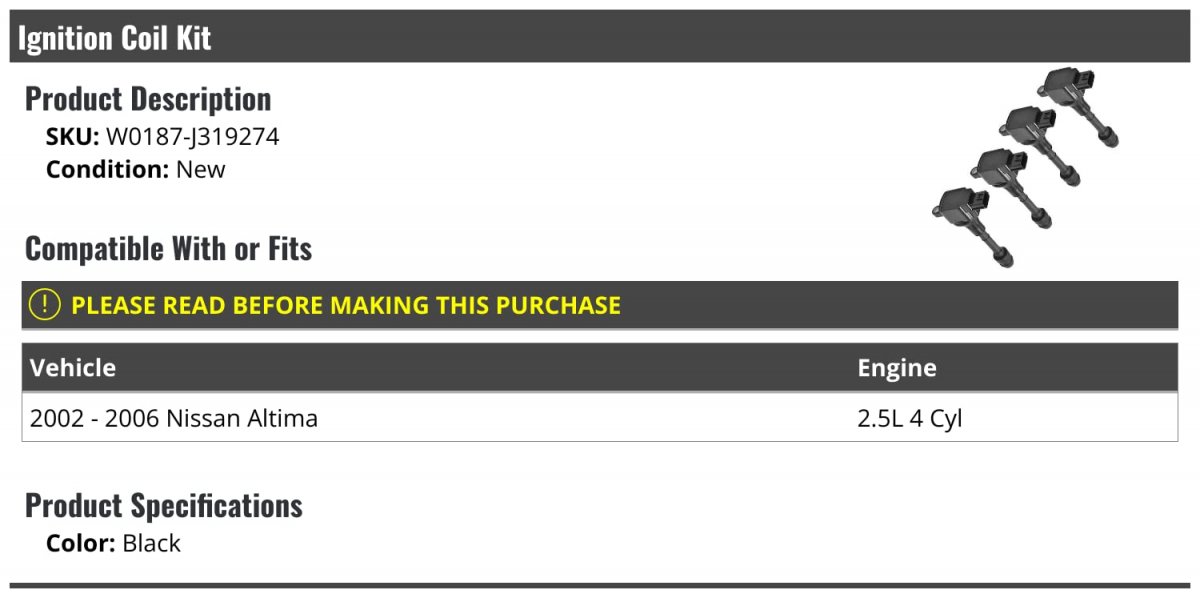Click the yellow warning exclamation icon

coord(45,305)
